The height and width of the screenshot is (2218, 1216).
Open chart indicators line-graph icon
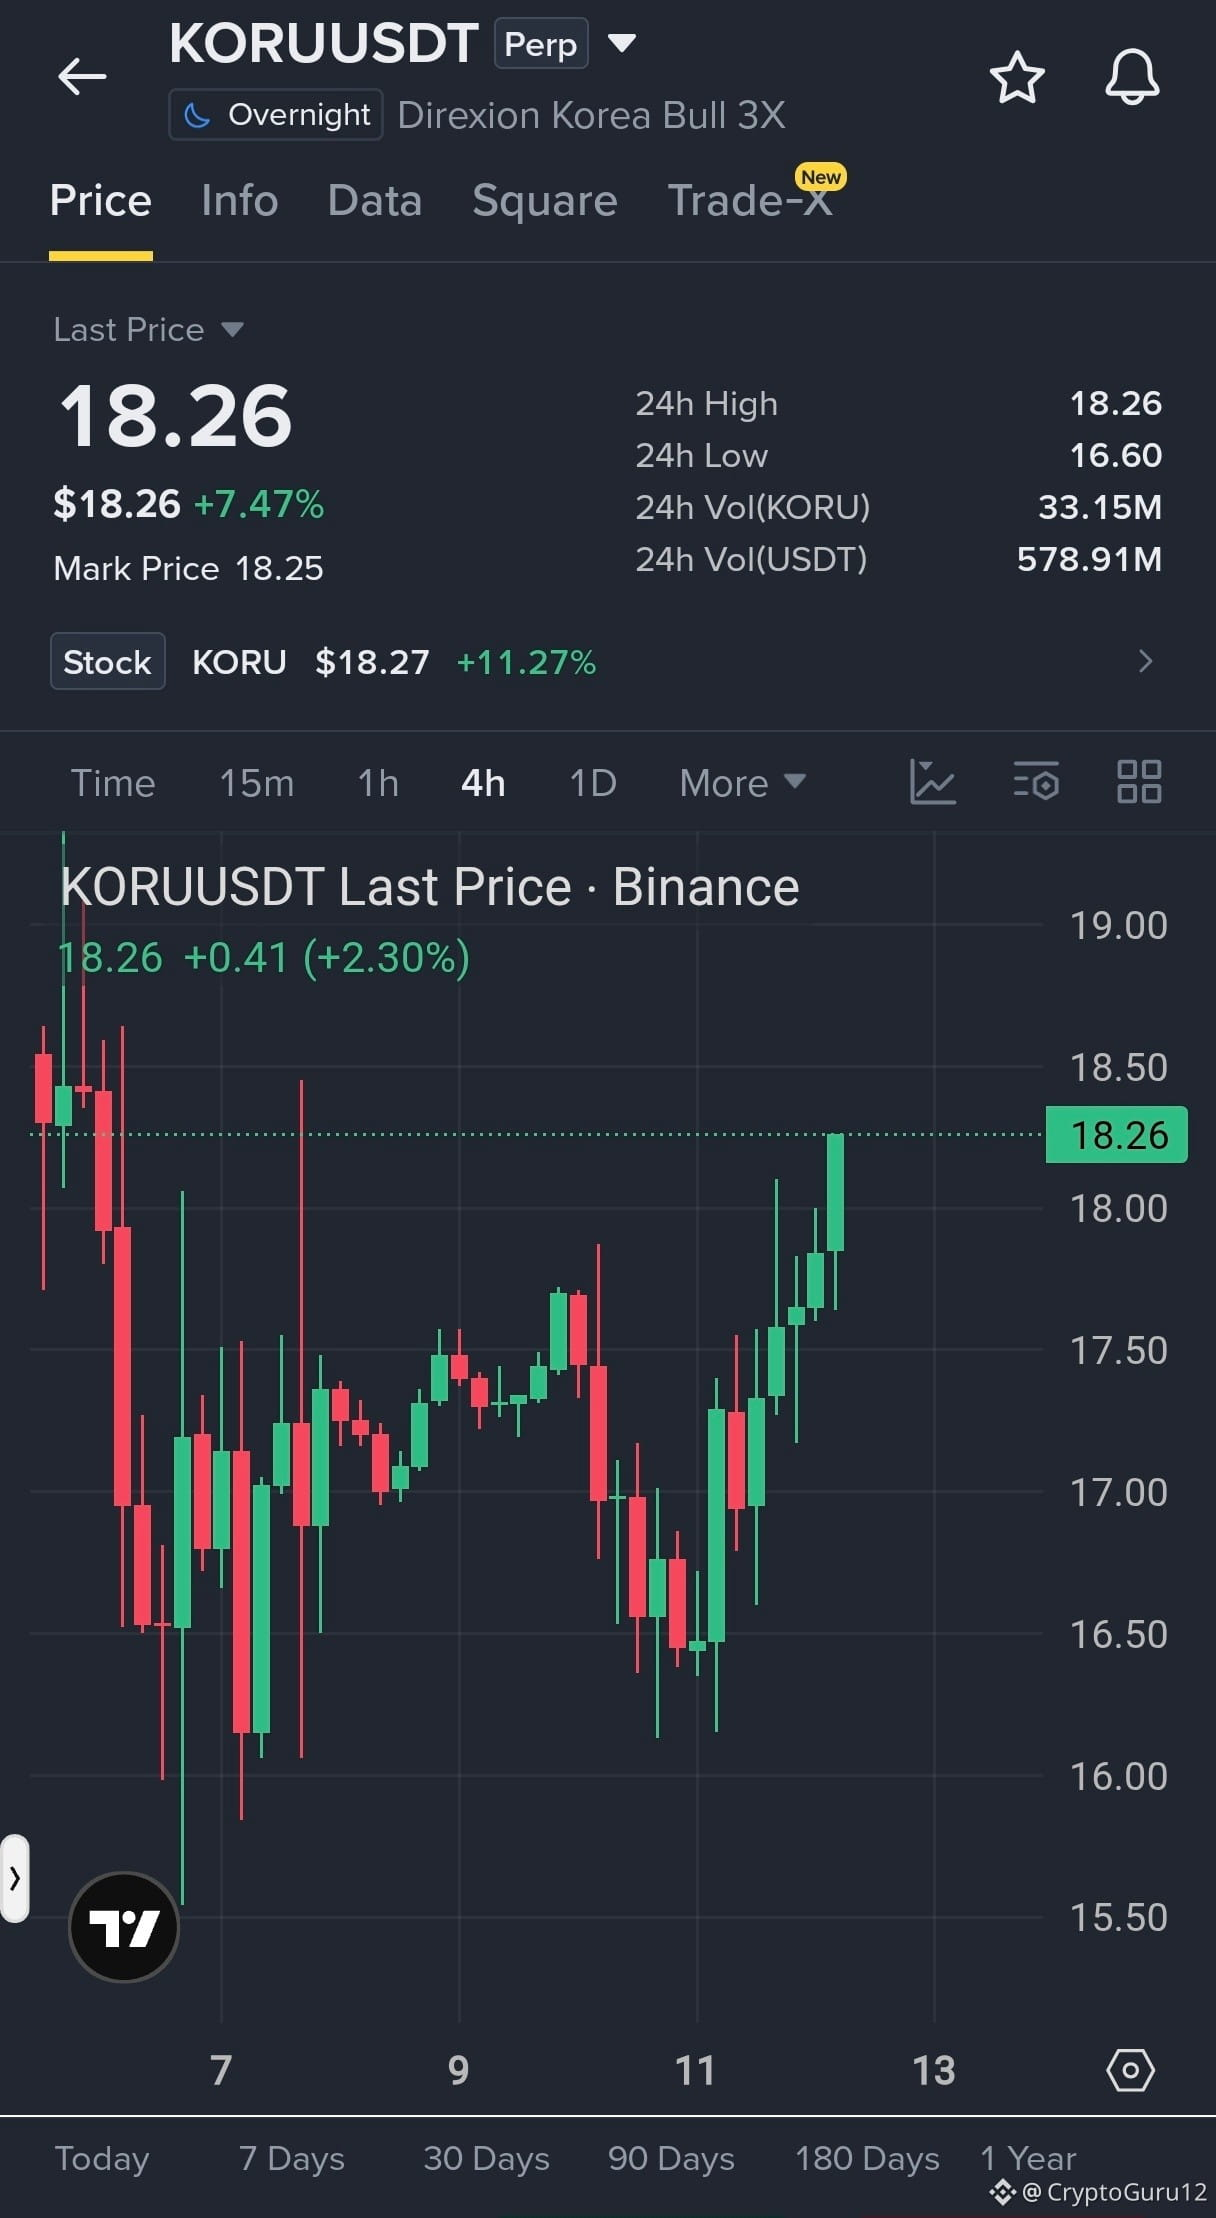(x=933, y=782)
